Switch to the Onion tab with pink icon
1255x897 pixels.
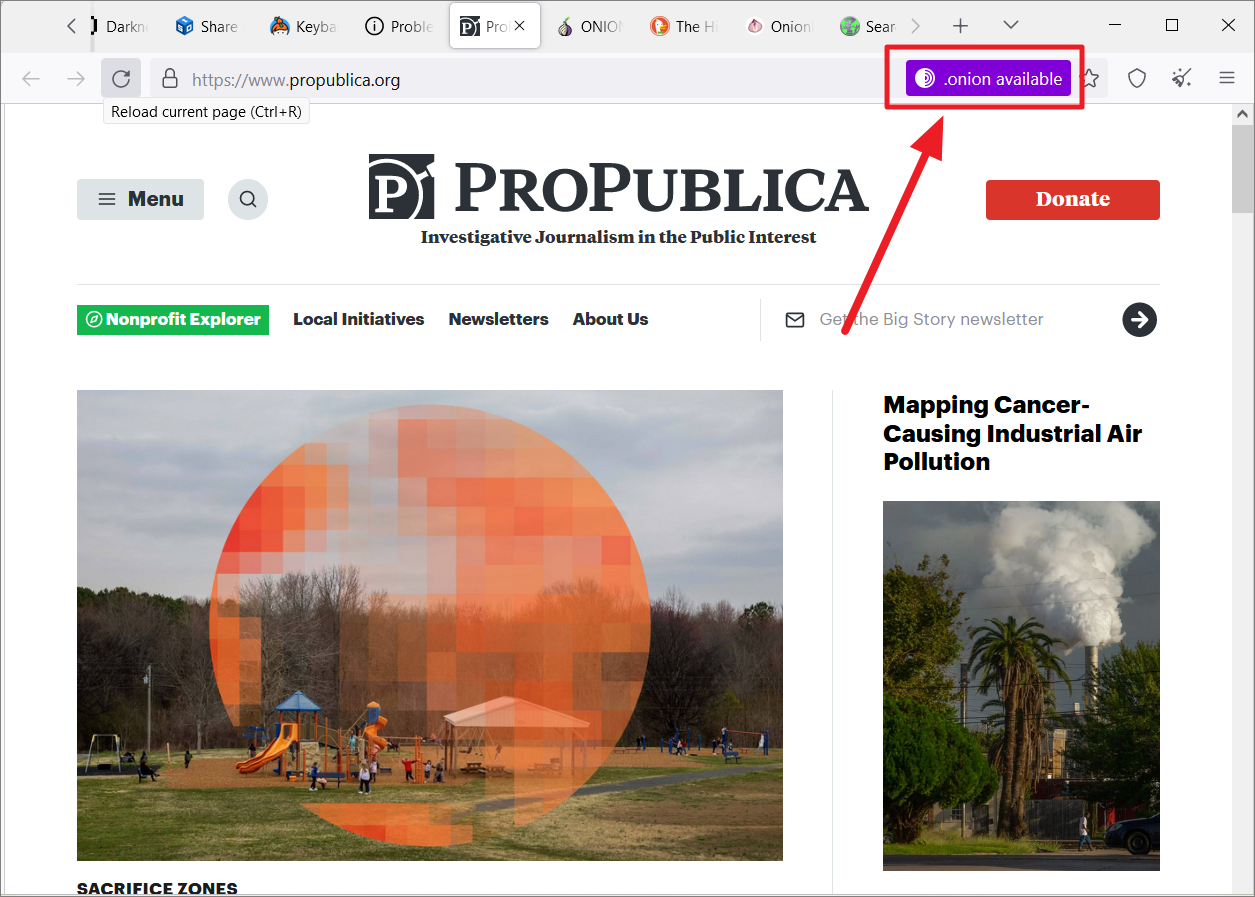pos(780,27)
